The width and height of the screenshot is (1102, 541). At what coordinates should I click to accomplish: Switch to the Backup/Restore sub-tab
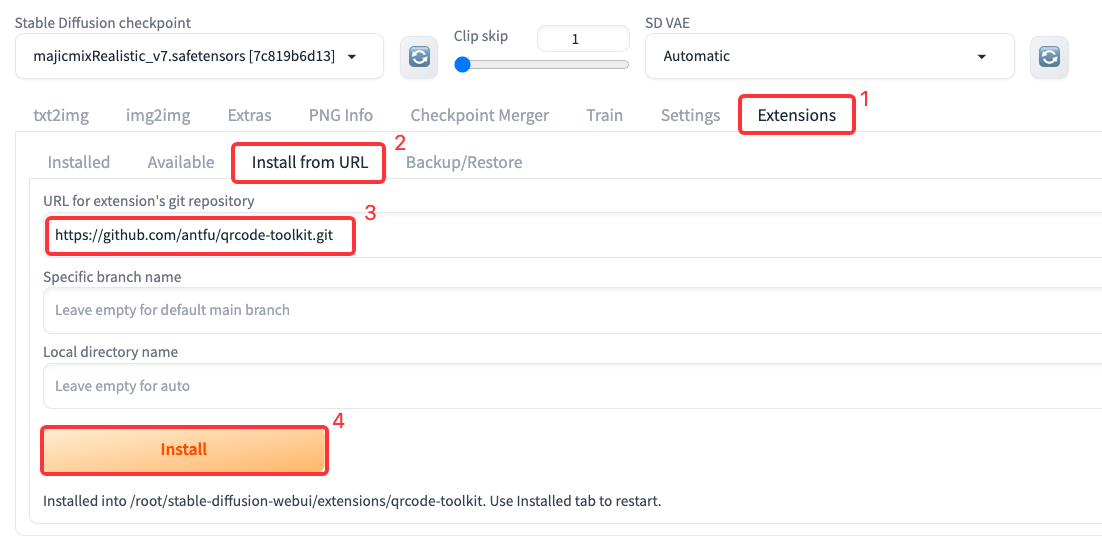(x=464, y=162)
